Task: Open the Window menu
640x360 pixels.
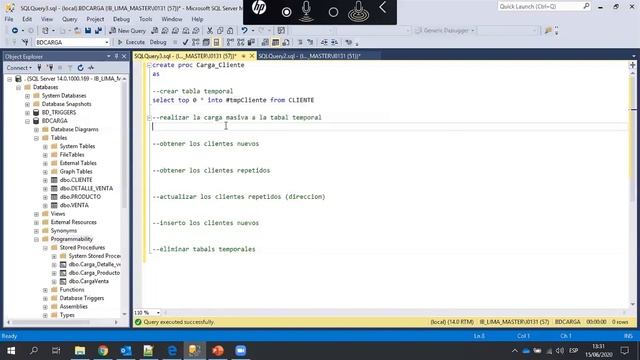Action: pos(172,19)
